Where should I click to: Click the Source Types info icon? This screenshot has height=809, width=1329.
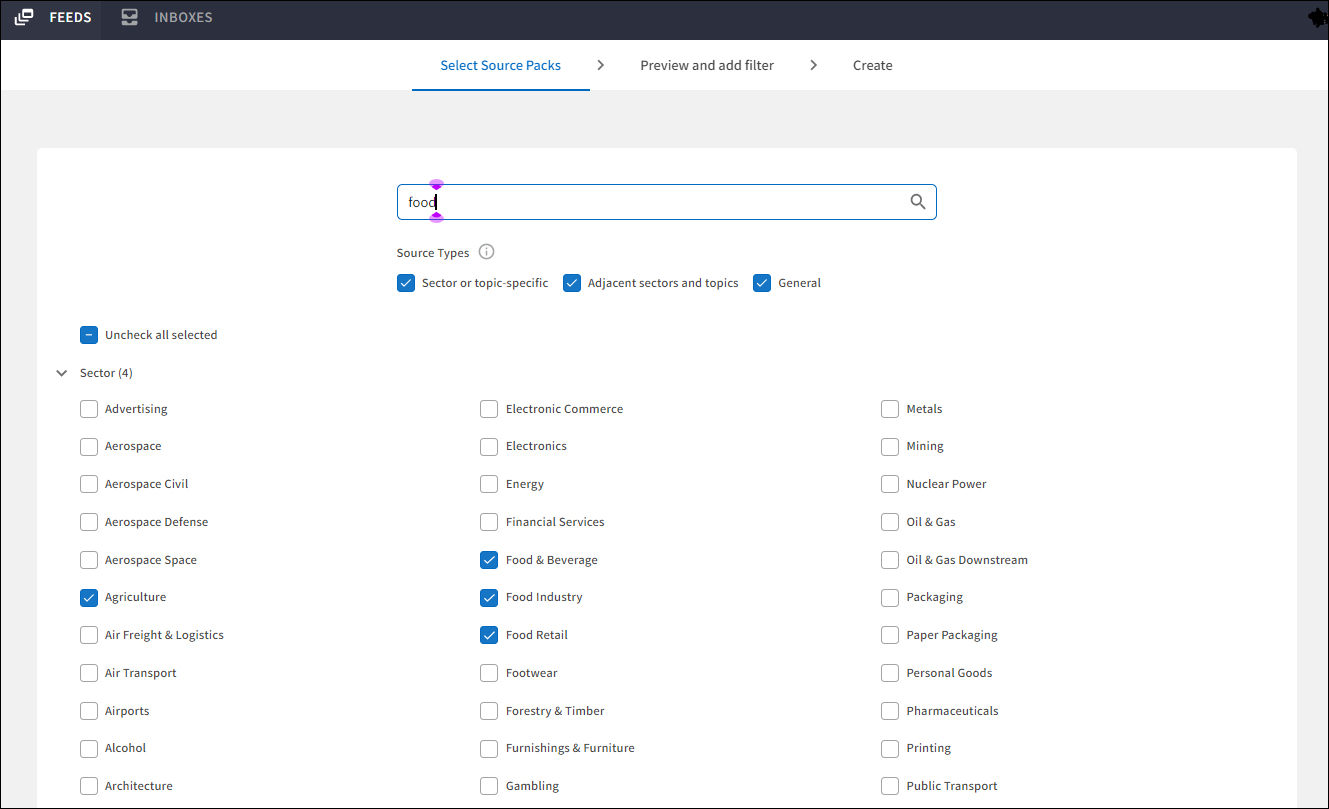[x=487, y=252]
